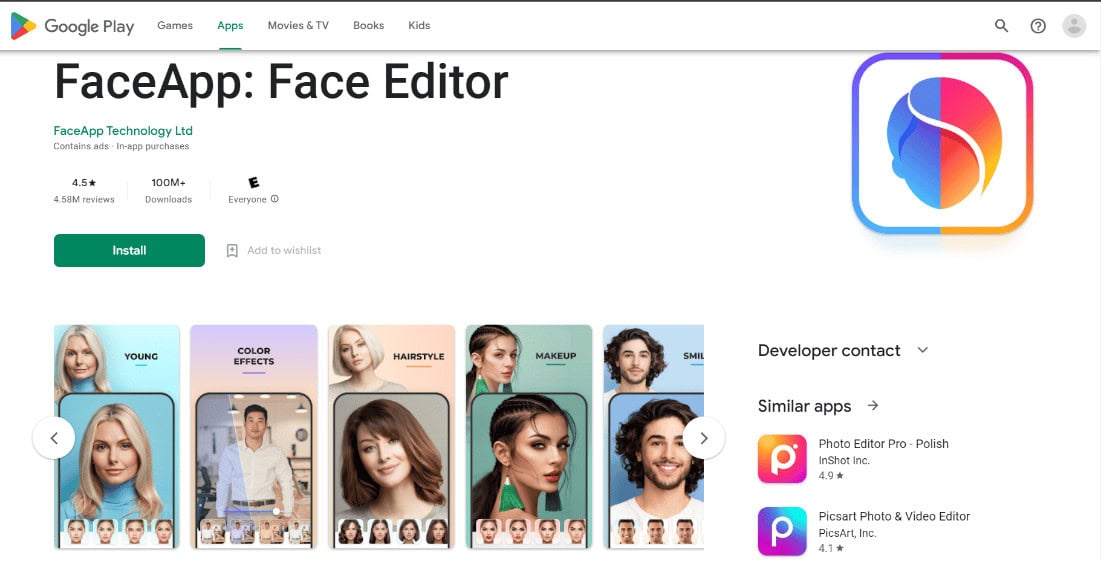The image size is (1101, 561).
Task: Select the Apps tab
Action: tap(230, 25)
